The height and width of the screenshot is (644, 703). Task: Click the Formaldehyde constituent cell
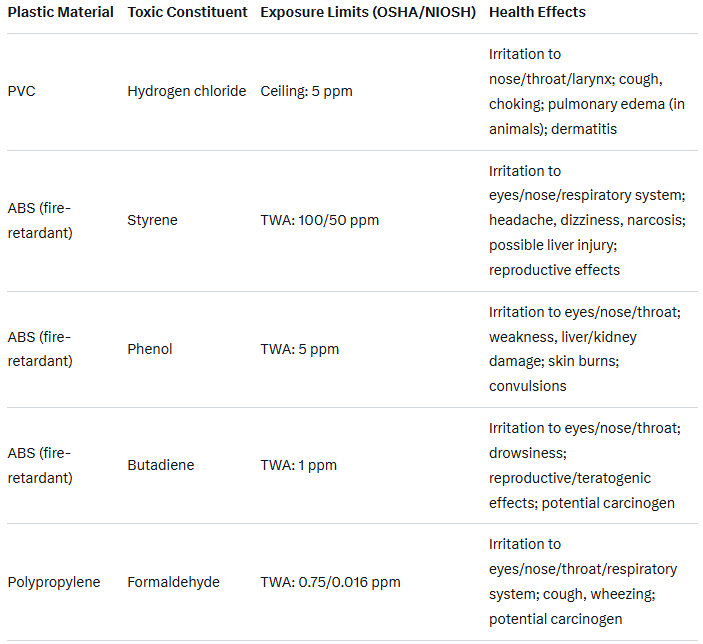173,582
